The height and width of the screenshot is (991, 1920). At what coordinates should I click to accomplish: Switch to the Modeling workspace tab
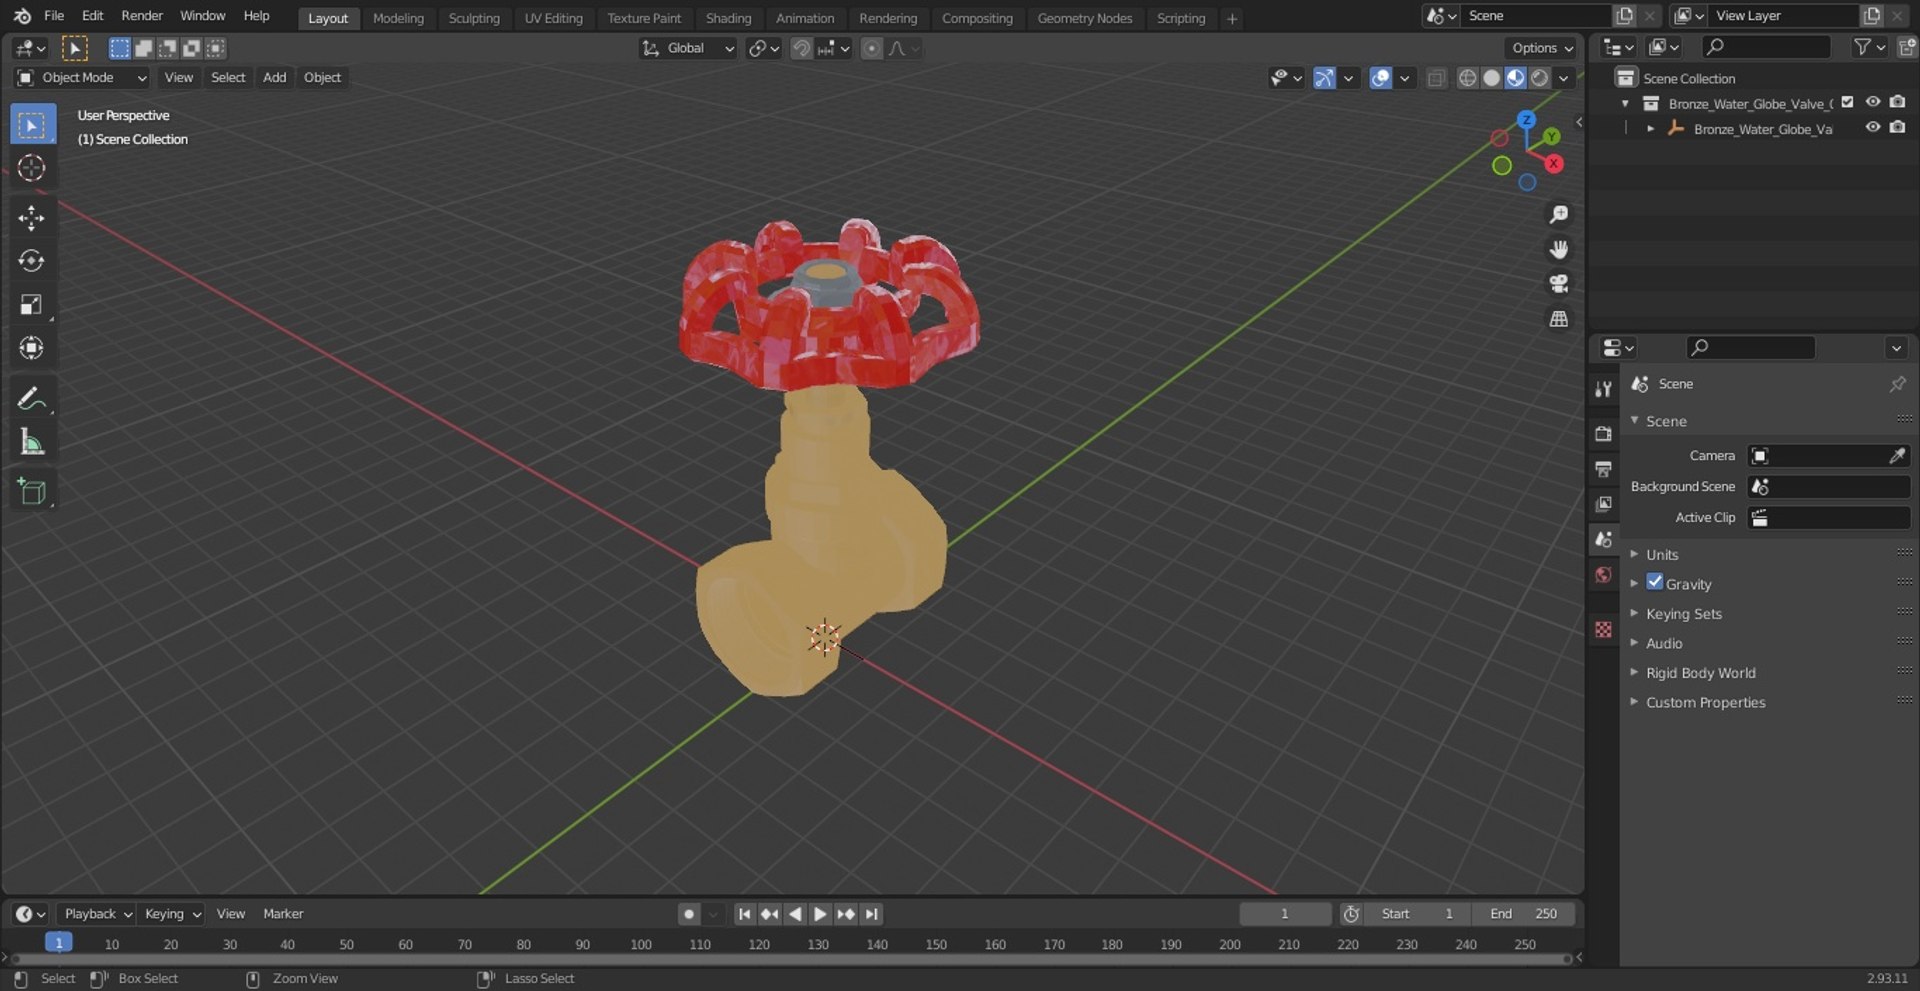398,18
